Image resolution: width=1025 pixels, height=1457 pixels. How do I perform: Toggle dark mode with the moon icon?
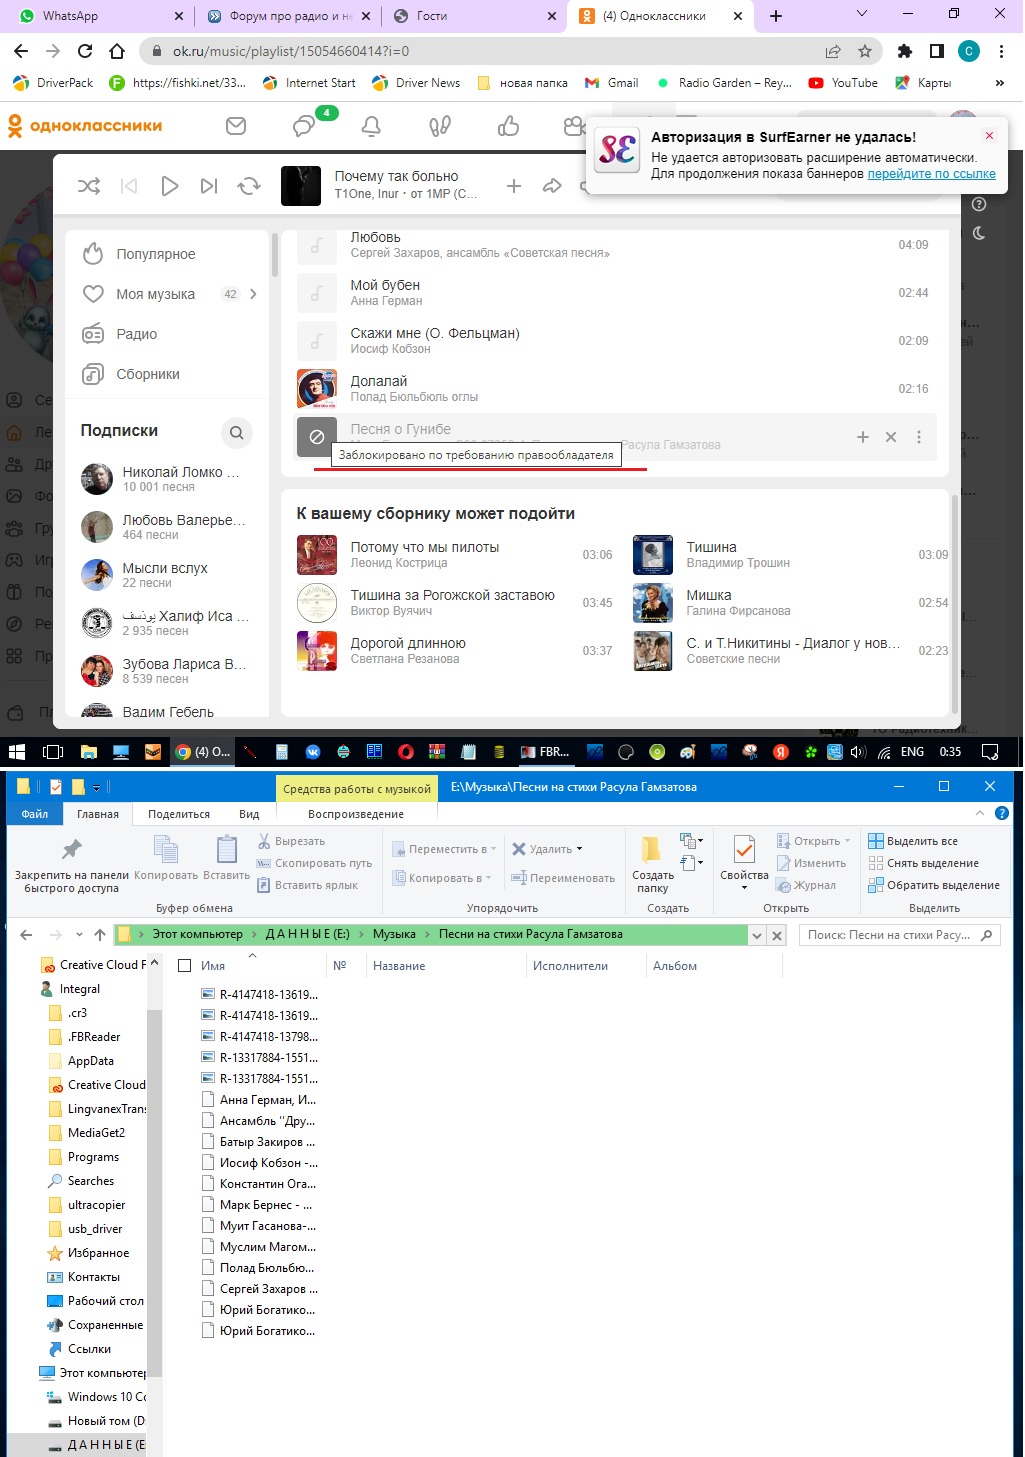[x=979, y=233]
